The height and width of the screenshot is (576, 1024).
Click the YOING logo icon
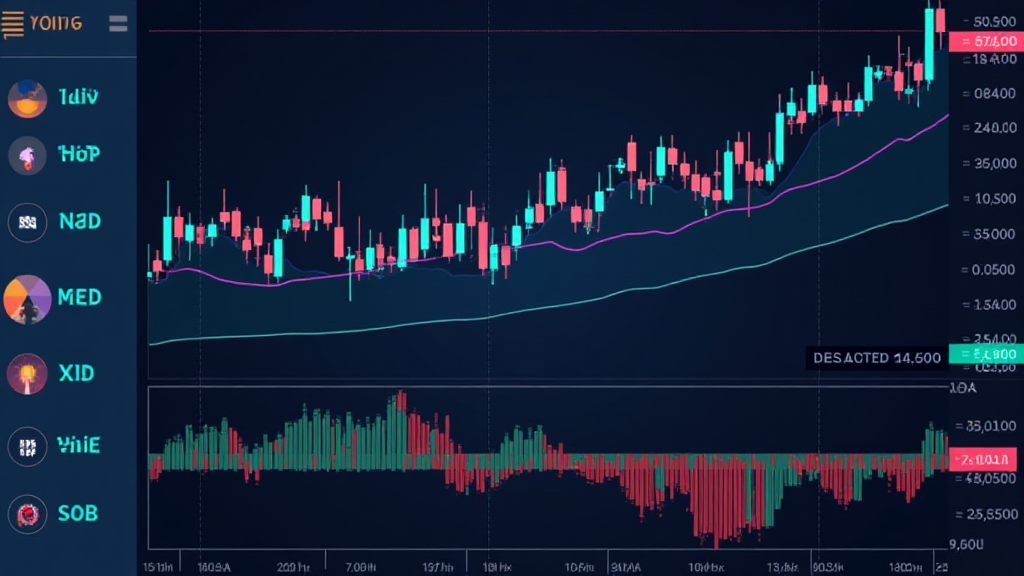pyautogui.click(x=12, y=23)
